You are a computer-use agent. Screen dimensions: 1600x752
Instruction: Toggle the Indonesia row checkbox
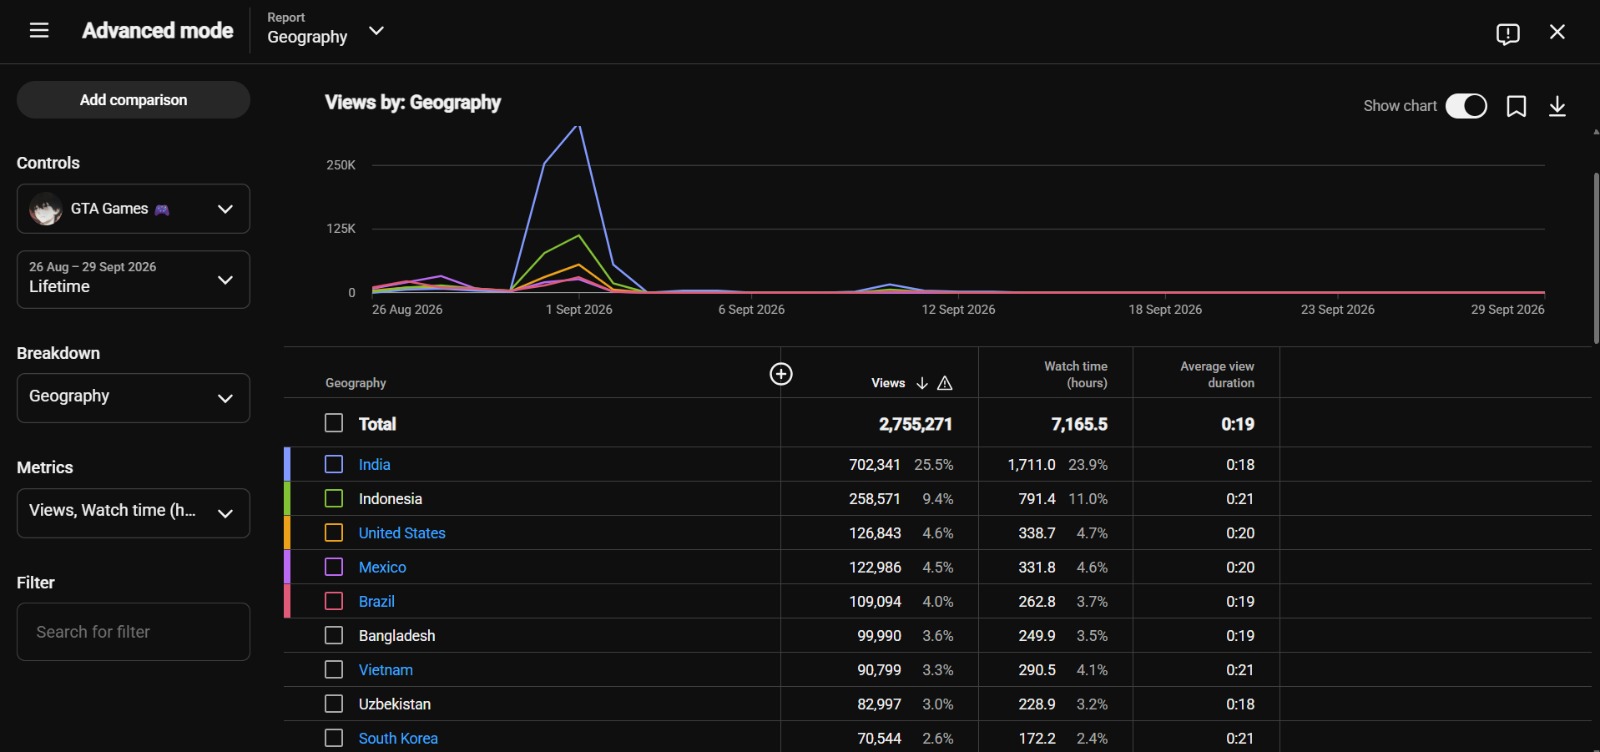click(x=334, y=498)
